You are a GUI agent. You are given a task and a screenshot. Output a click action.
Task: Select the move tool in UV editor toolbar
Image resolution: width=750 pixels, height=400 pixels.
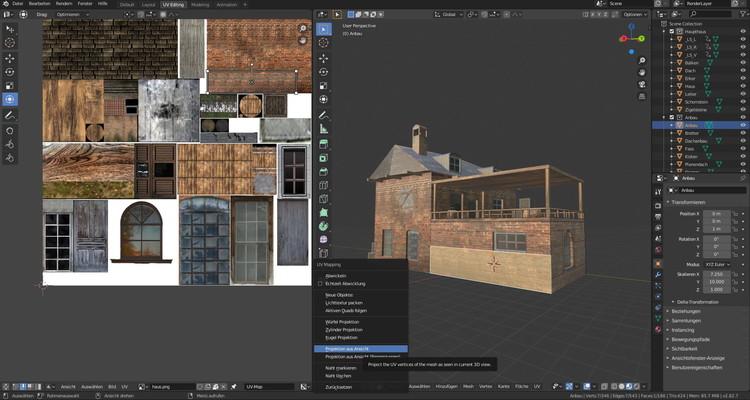coord(10,58)
